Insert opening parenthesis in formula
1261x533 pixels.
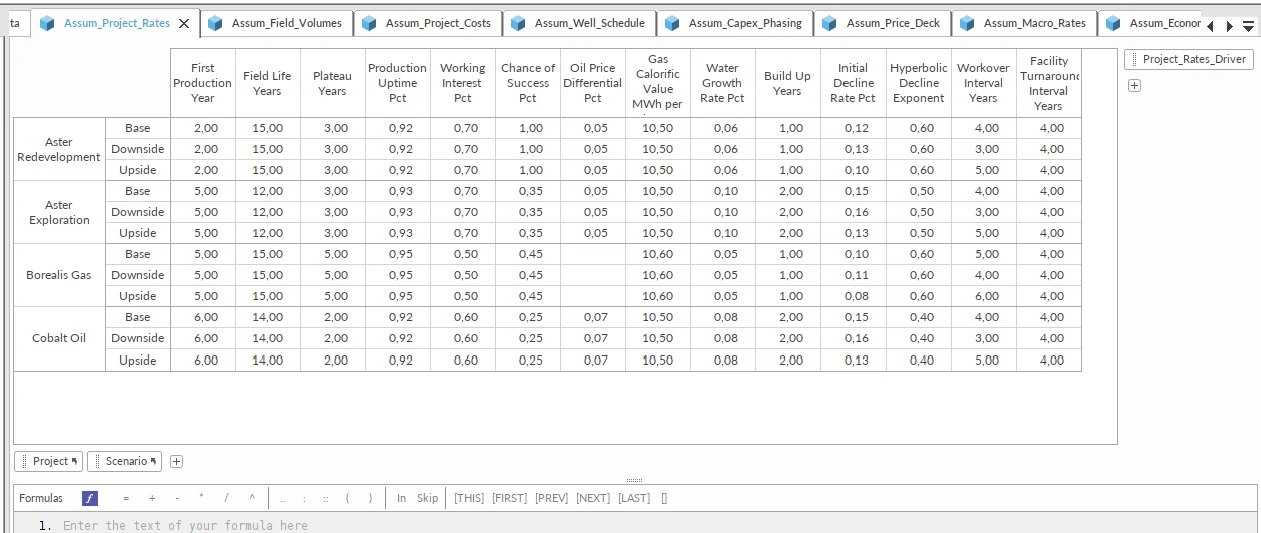tap(347, 498)
